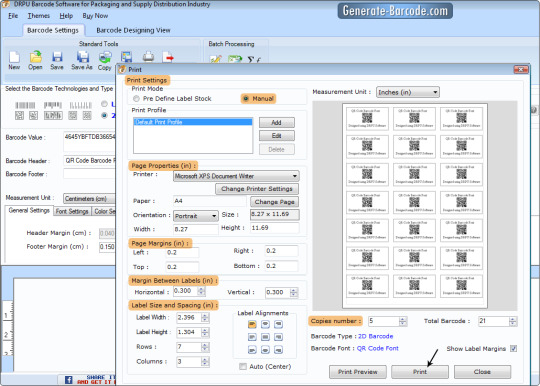Toggle Auto (Center) checkbox
Image resolution: width=540 pixels, height=386 pixels.
tap(243, 366)
